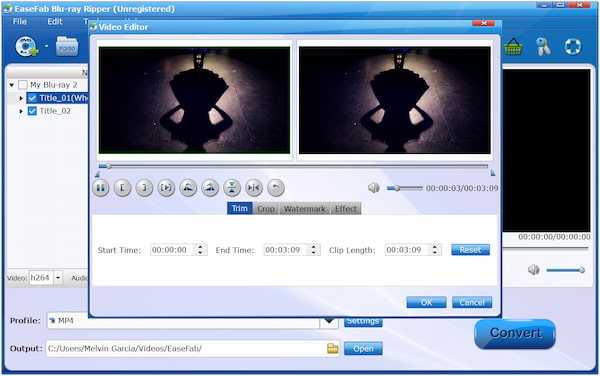The width and height of the screenshot is (600, 376).
Task: Switch to the Crop tab
Action: [266, 208]
